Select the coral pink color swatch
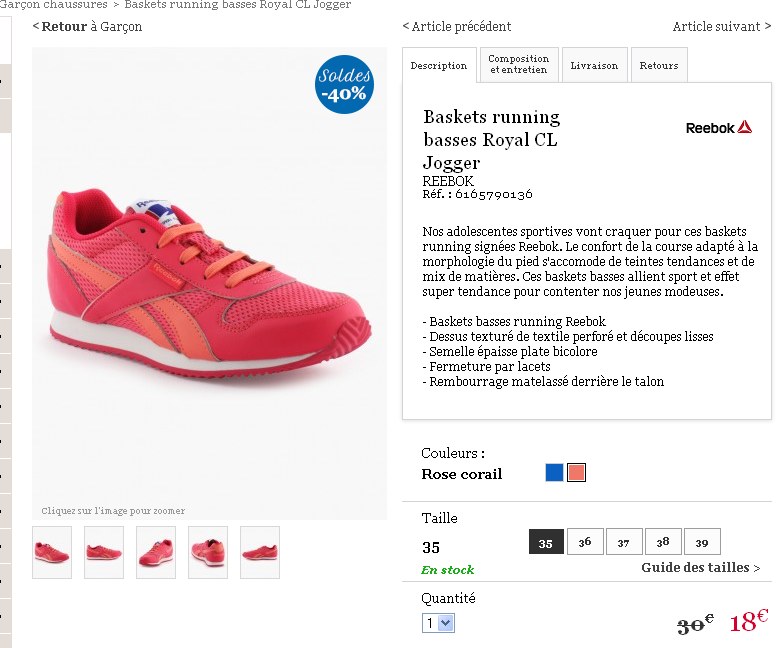This screenshot has height=648, width=782. click(x=576, y=473)
